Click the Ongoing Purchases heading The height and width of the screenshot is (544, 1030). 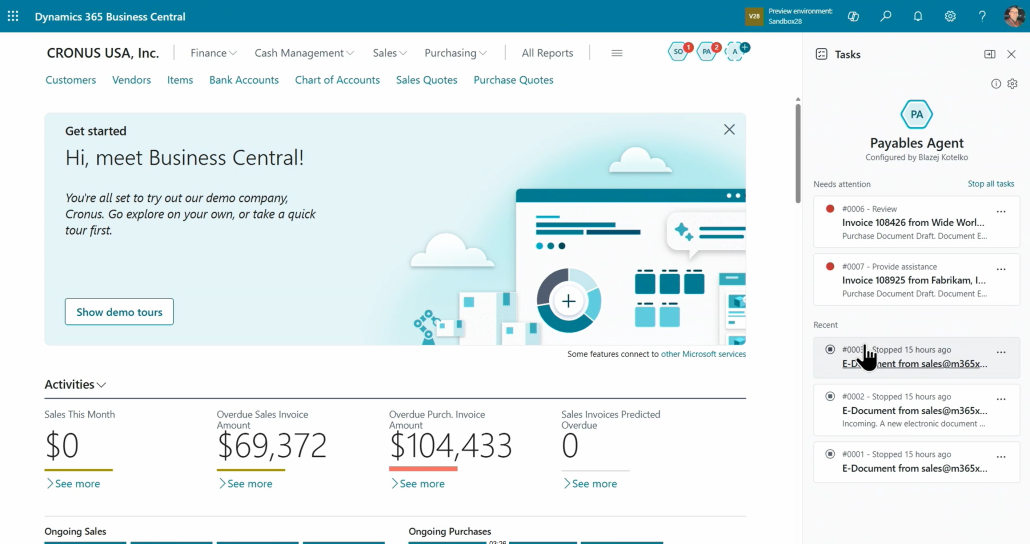click(x=449, y=532)
